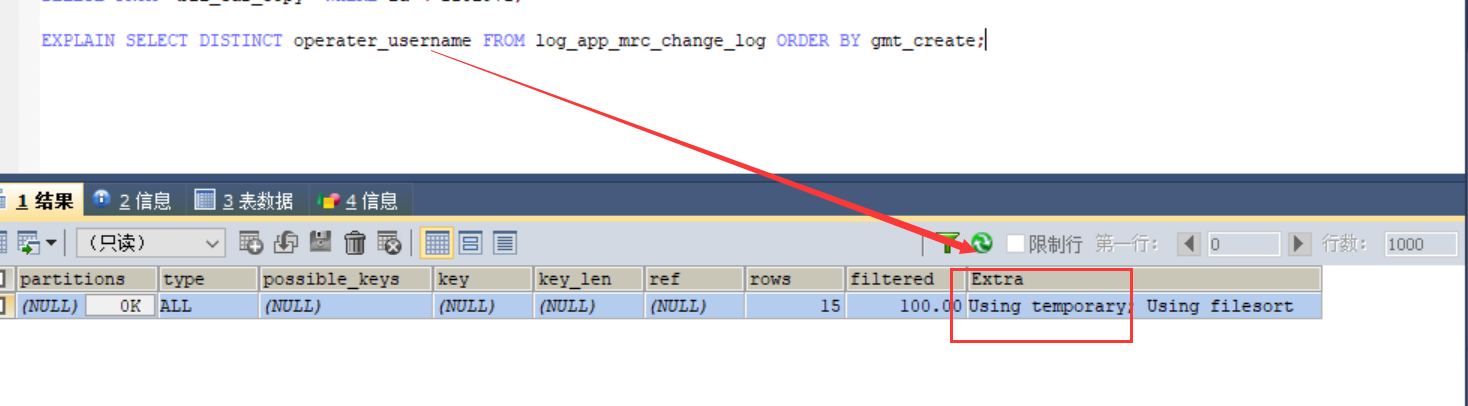The height and width of the screenshot is (406, 1468).
Task: Click the export result set icon
Action: coord(27,242)
